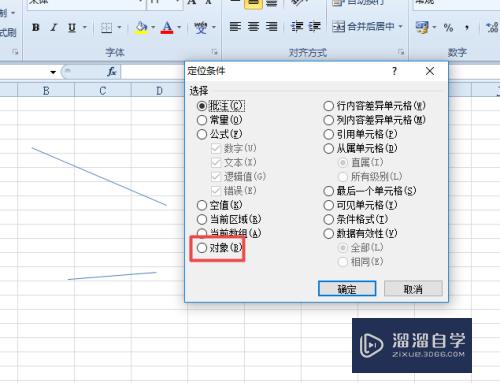Select the short lower line shape

tap(112, 276)
